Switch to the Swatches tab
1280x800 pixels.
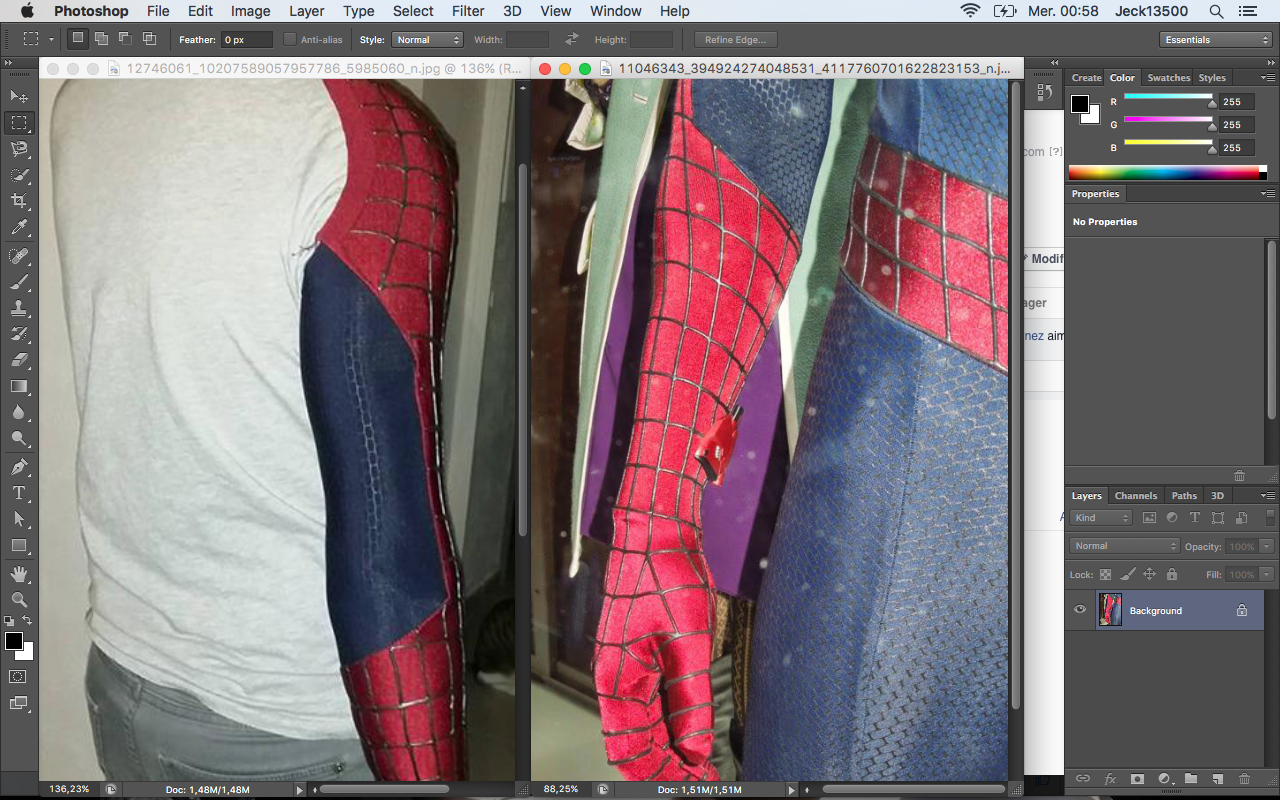[1168, 78]
